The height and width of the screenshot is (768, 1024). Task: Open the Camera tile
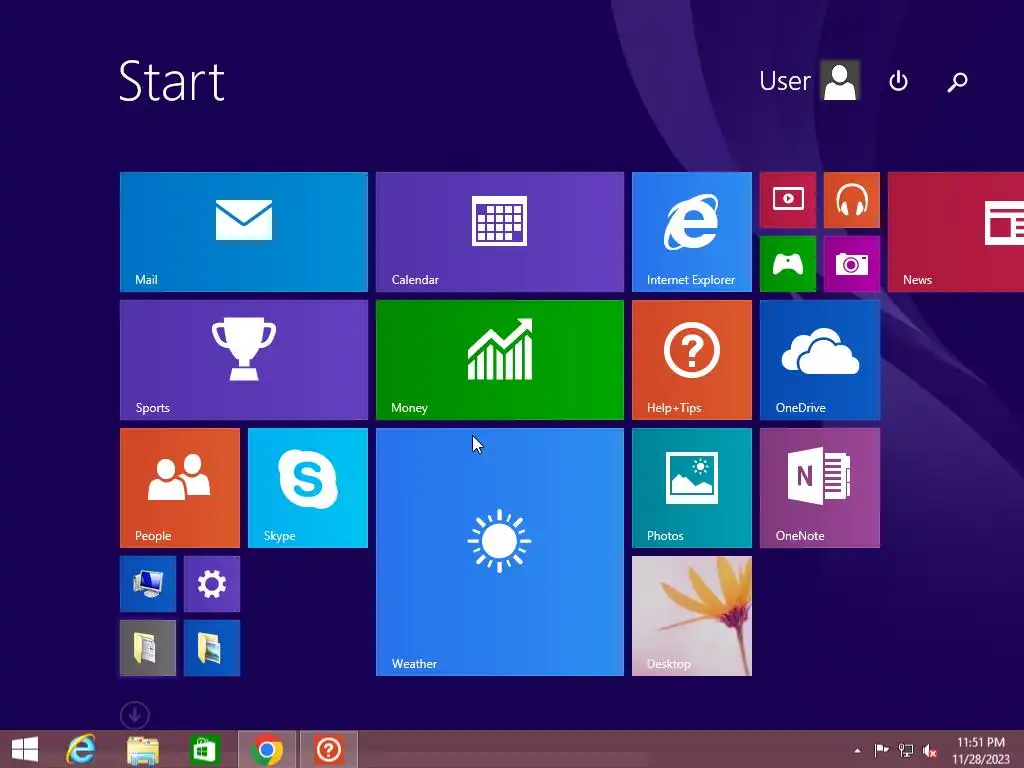852,264
